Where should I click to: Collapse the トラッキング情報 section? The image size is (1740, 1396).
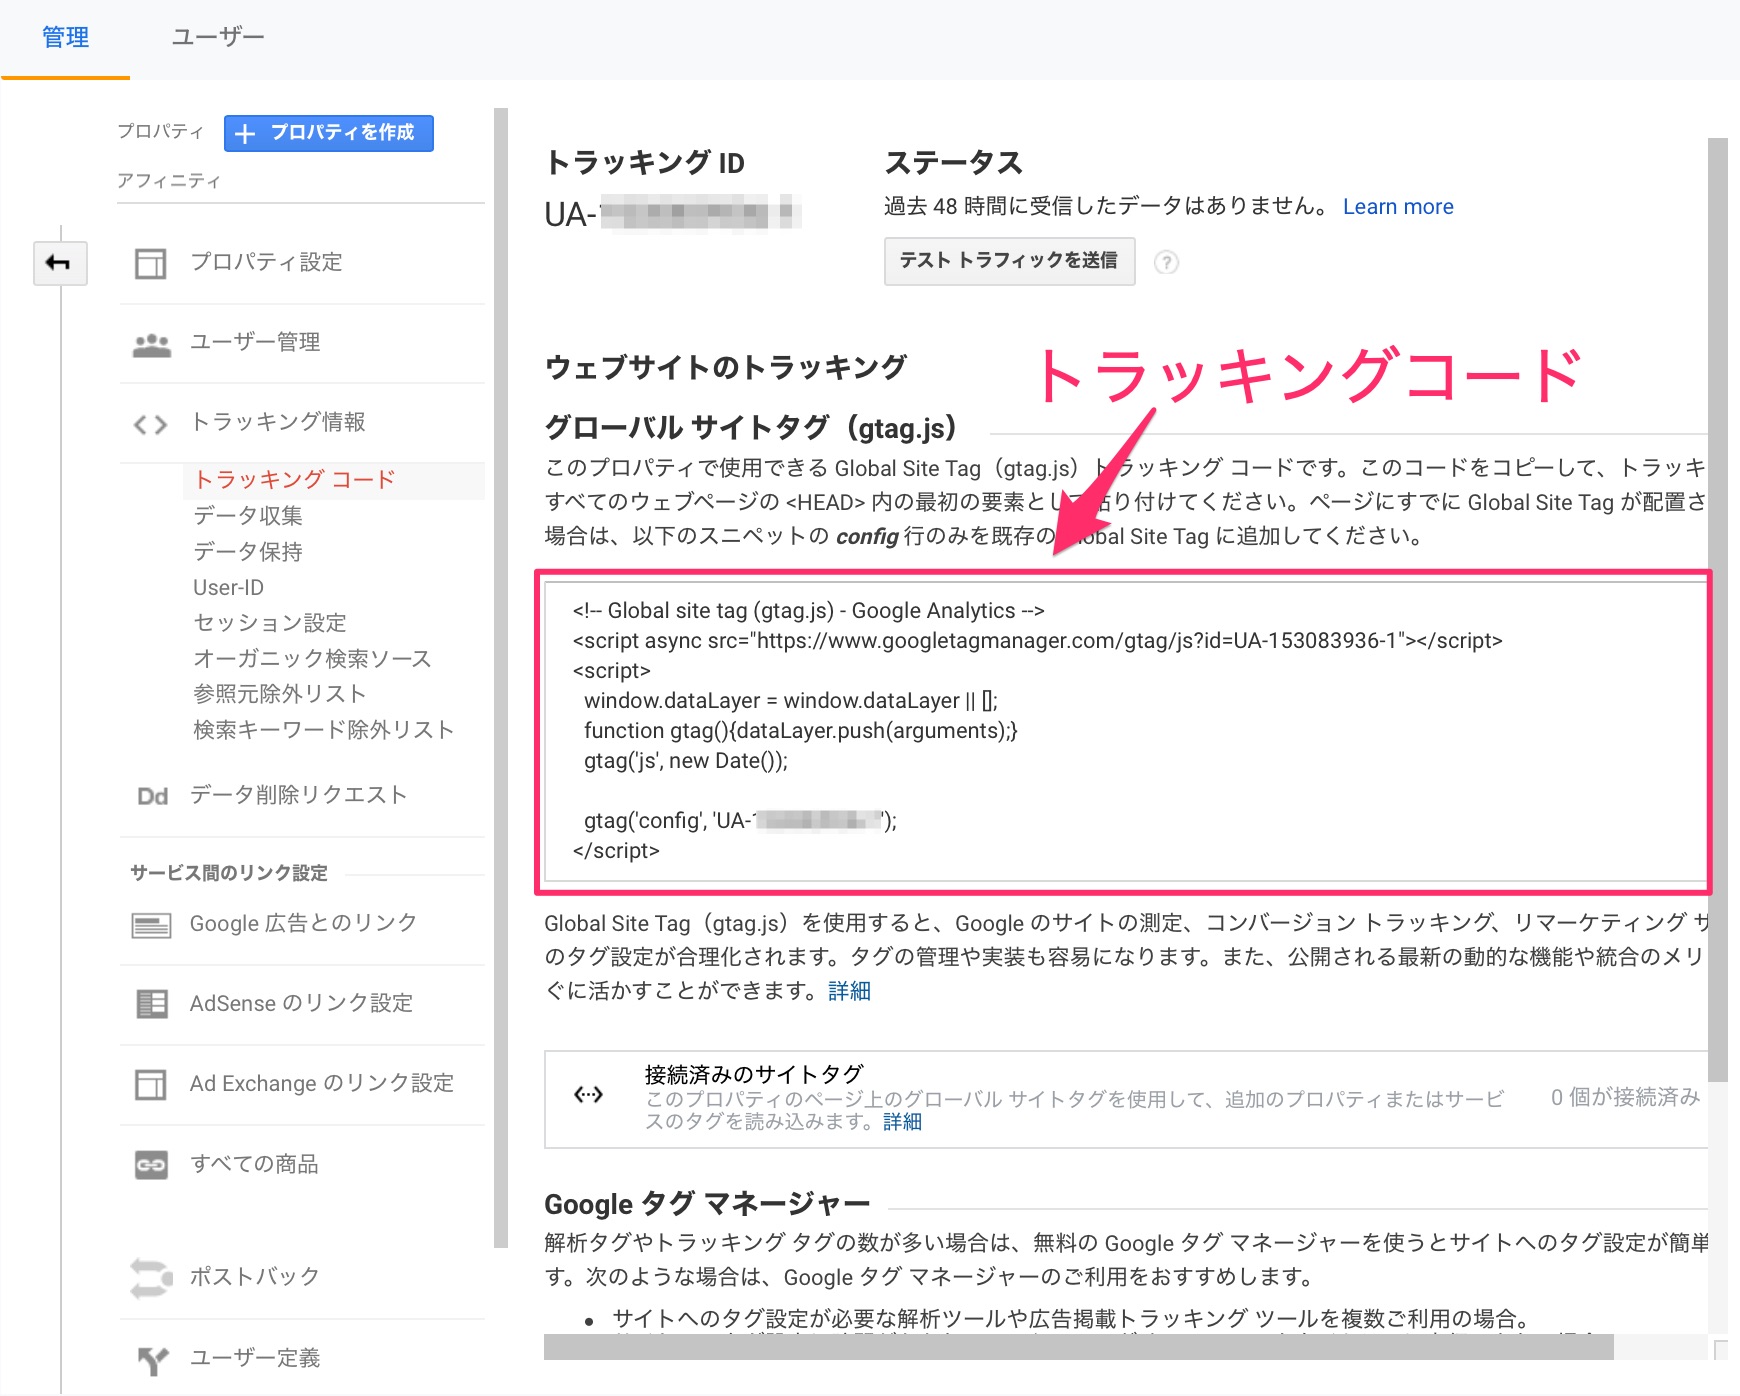[277, 423]
